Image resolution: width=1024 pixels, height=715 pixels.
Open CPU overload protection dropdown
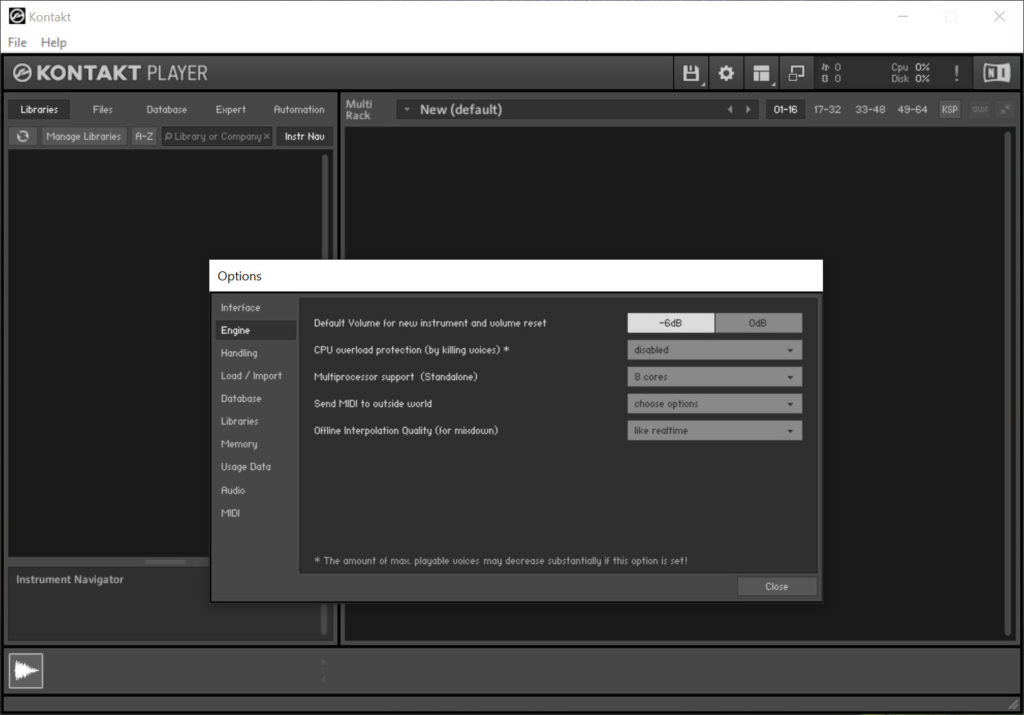click(x=714, y=350)
